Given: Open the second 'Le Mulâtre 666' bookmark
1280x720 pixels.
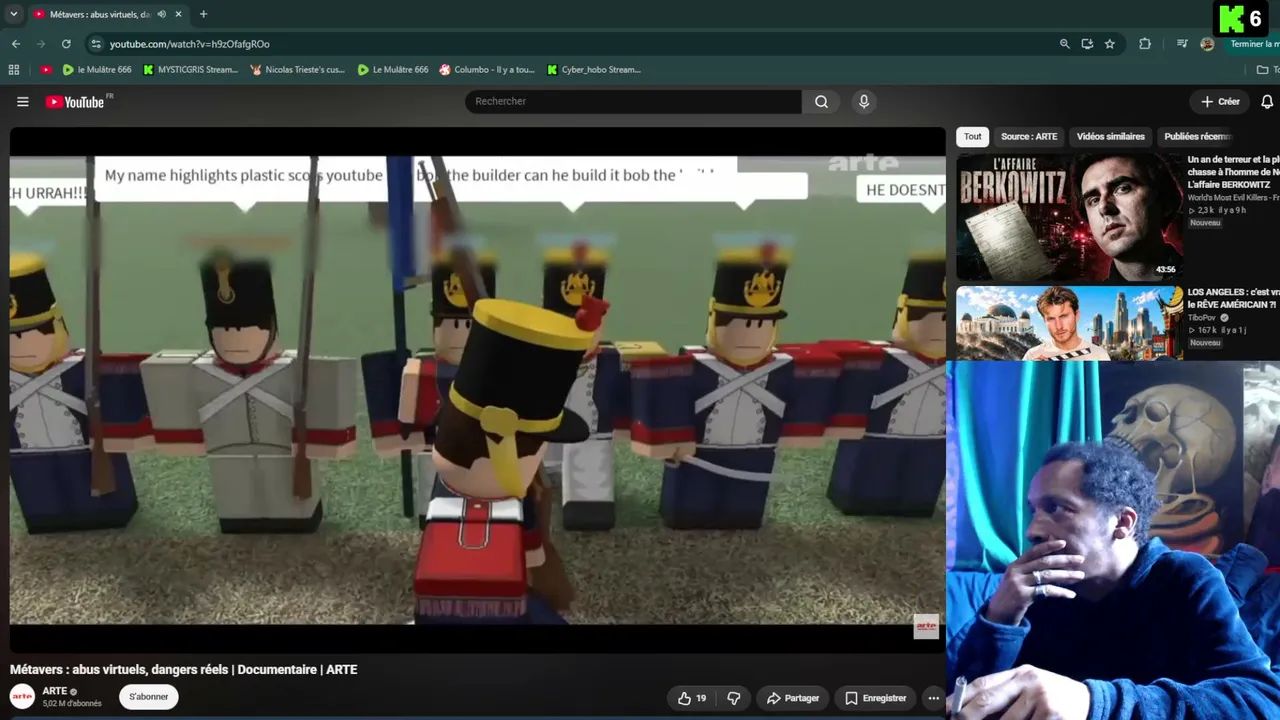Looking at the screenshot, I should 393,70.
